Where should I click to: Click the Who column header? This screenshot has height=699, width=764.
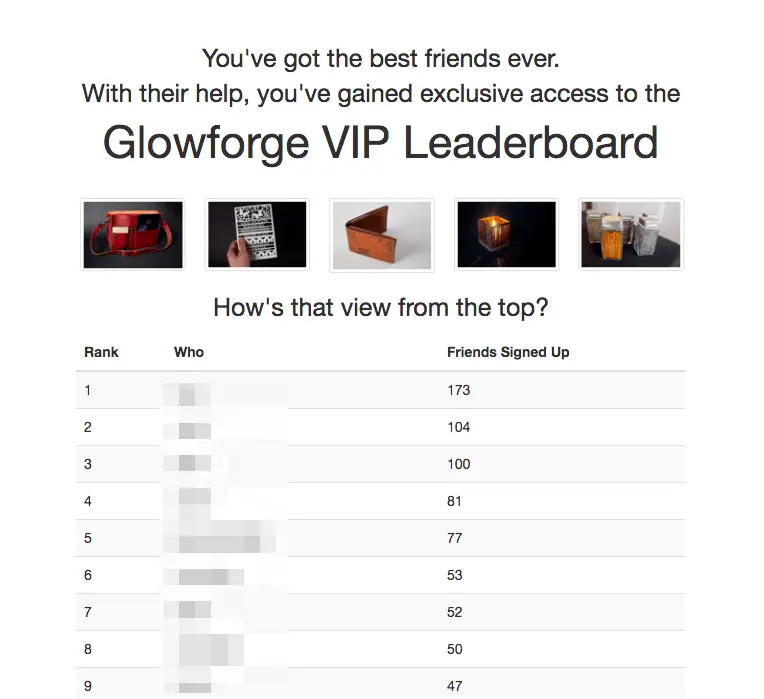189,352
